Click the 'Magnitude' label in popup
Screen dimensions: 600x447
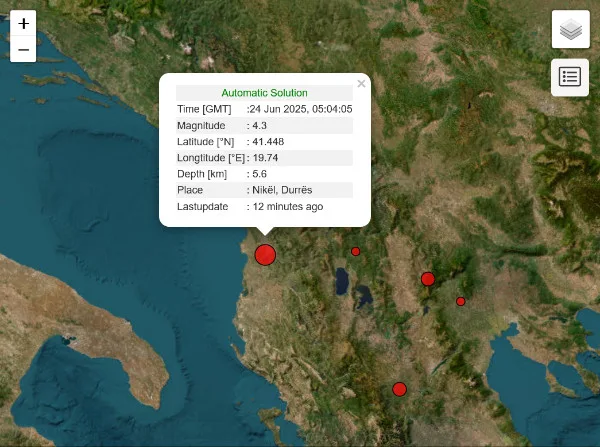[201, 126]
